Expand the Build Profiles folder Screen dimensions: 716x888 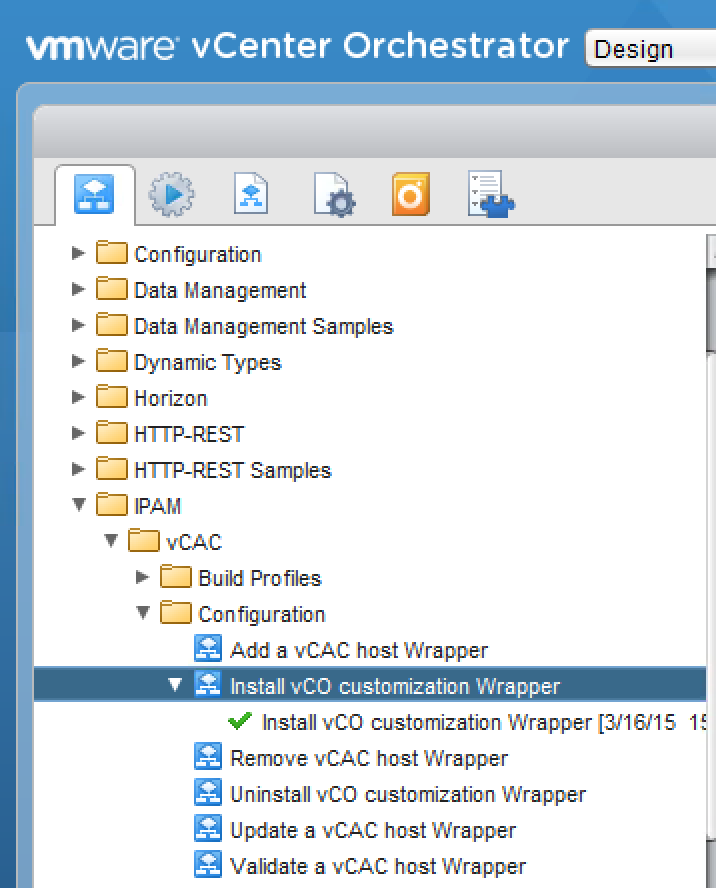143,577
